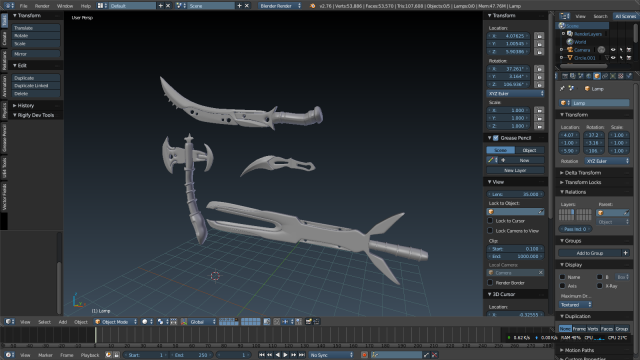This screenshot has width=640, height=360.
Task: Open the Render menu
Action: click(x=42, y=6)
